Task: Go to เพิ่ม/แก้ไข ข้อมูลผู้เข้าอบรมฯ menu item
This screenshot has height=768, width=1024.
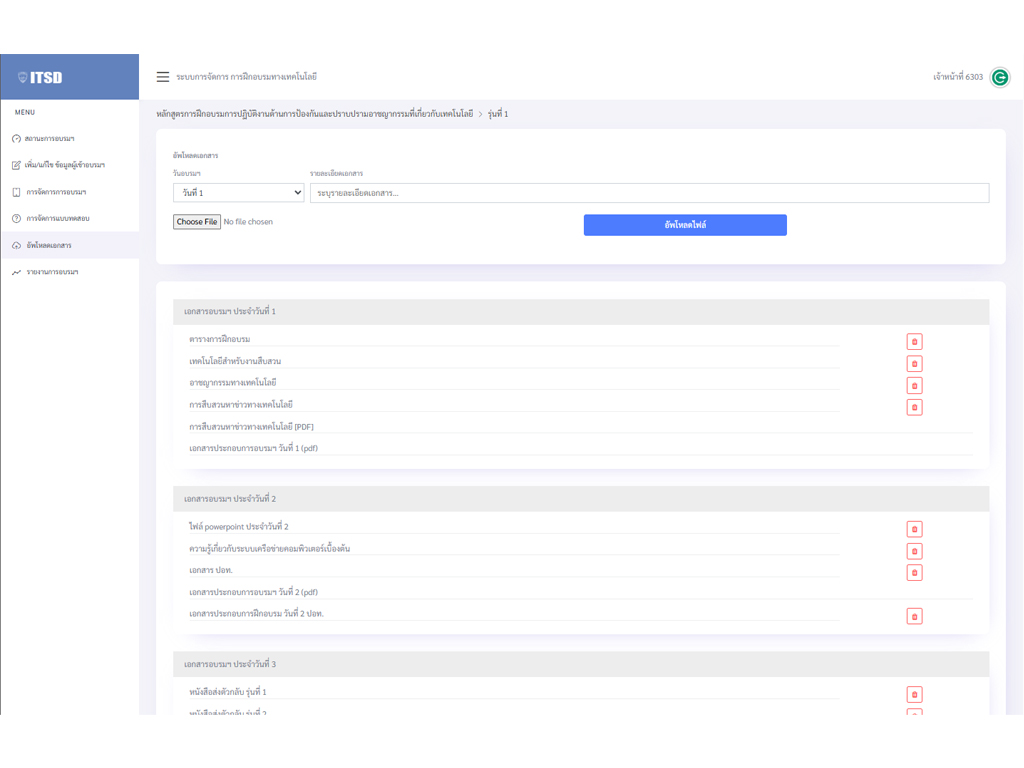Action: 65,165
